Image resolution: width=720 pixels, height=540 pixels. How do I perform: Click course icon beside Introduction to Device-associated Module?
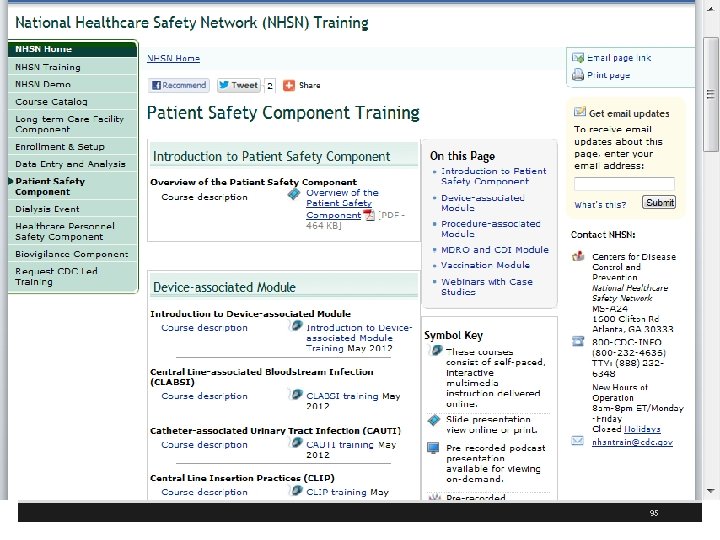tap(297, 326)
